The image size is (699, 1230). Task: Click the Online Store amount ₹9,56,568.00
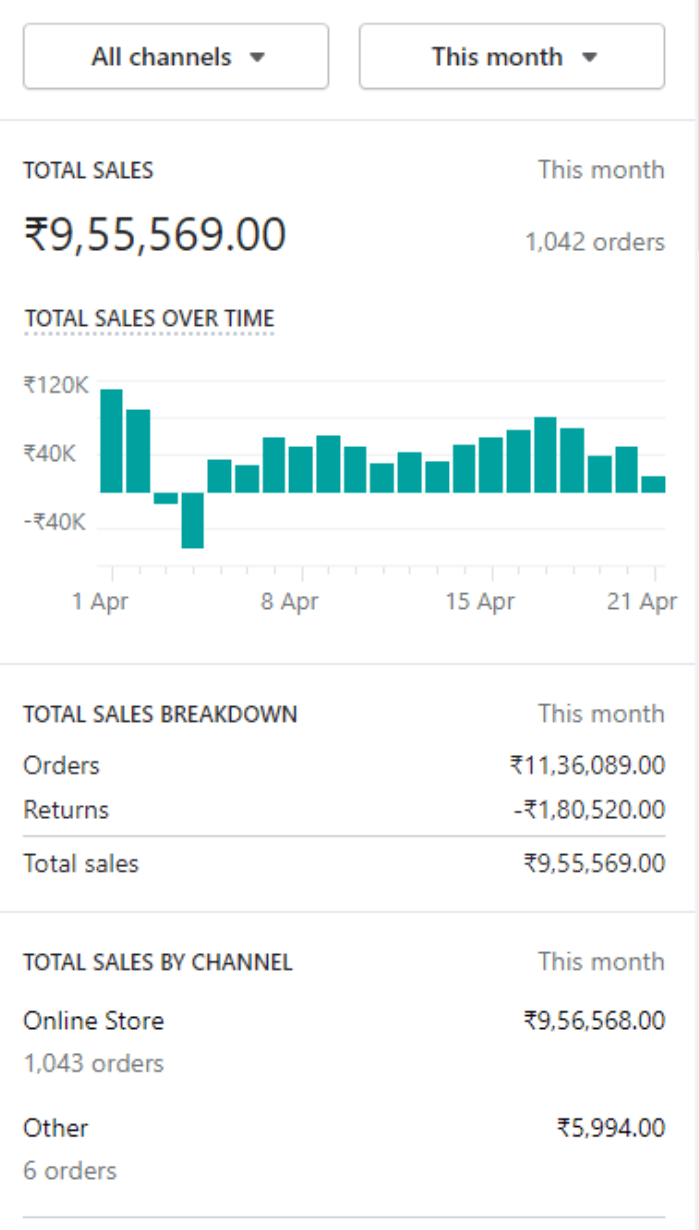[x=594, y=1021]
